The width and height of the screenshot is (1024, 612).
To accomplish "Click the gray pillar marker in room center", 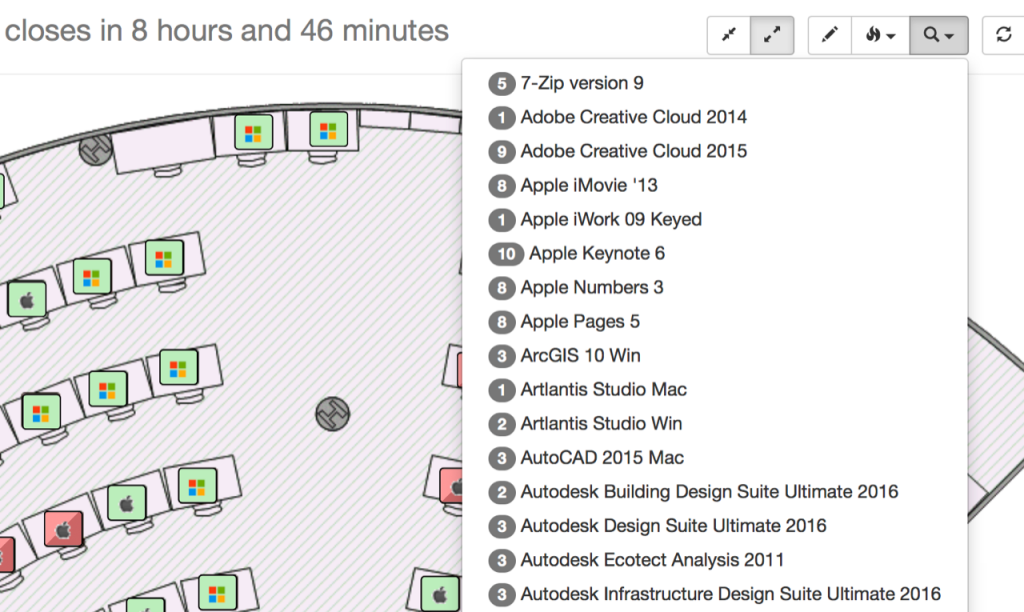I will pyautogui.click(x=332, y=414).
